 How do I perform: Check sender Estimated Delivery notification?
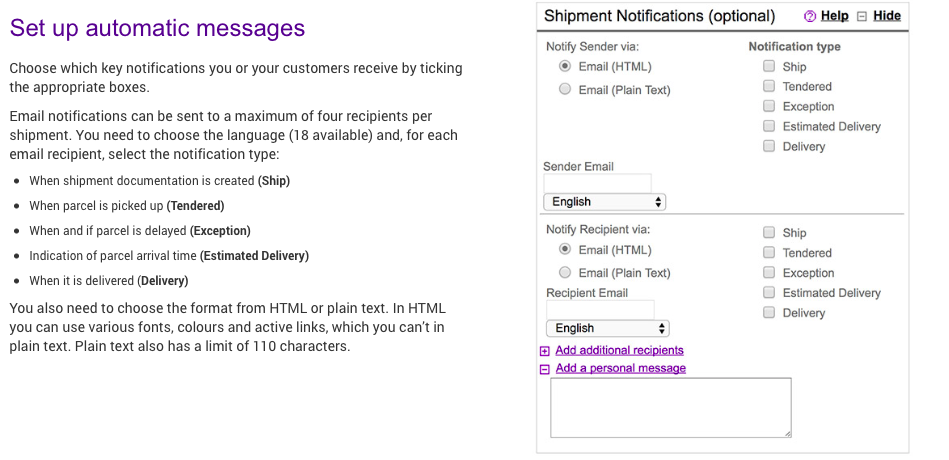[769, 126]
